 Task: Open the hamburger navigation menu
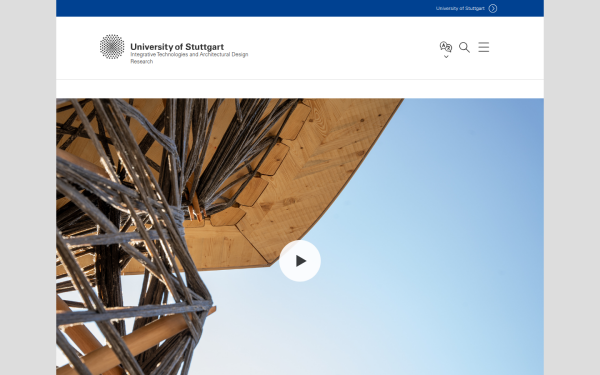tap(484, 47)
